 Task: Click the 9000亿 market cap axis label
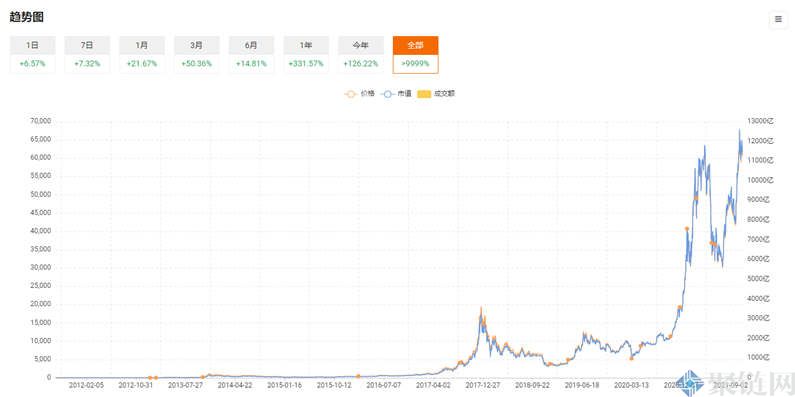click(758, 200)
